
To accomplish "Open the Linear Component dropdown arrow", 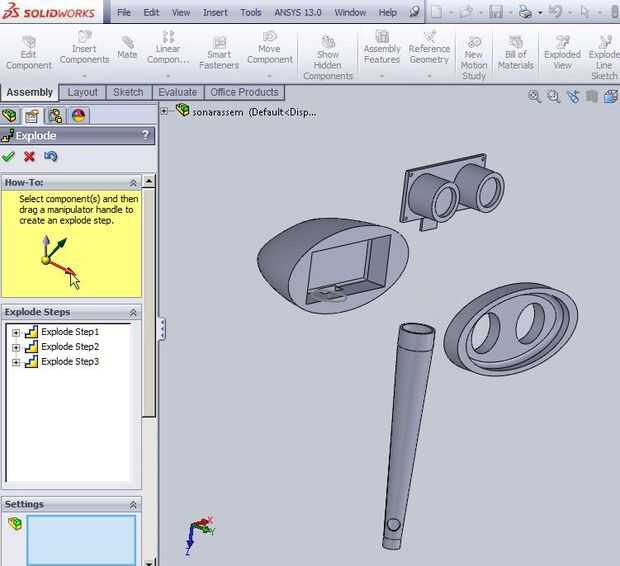I will point(168,76).
